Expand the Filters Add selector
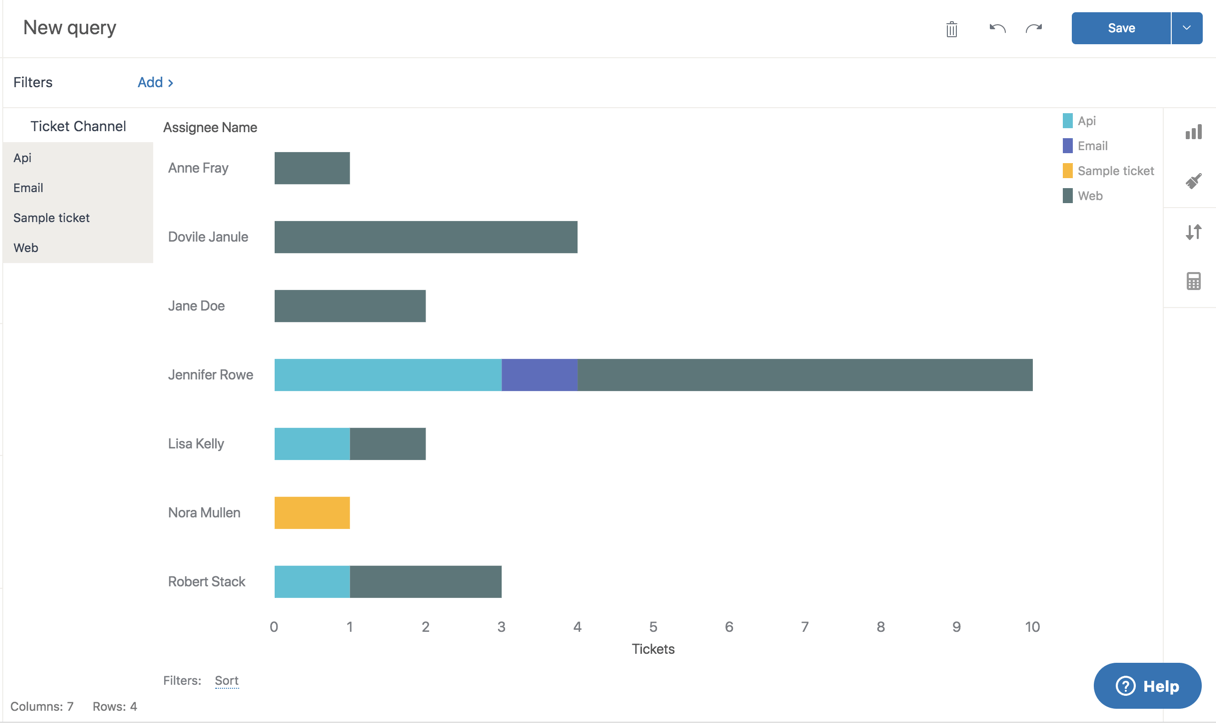Viewport: 1216px width, 725px height. [155, 82]
